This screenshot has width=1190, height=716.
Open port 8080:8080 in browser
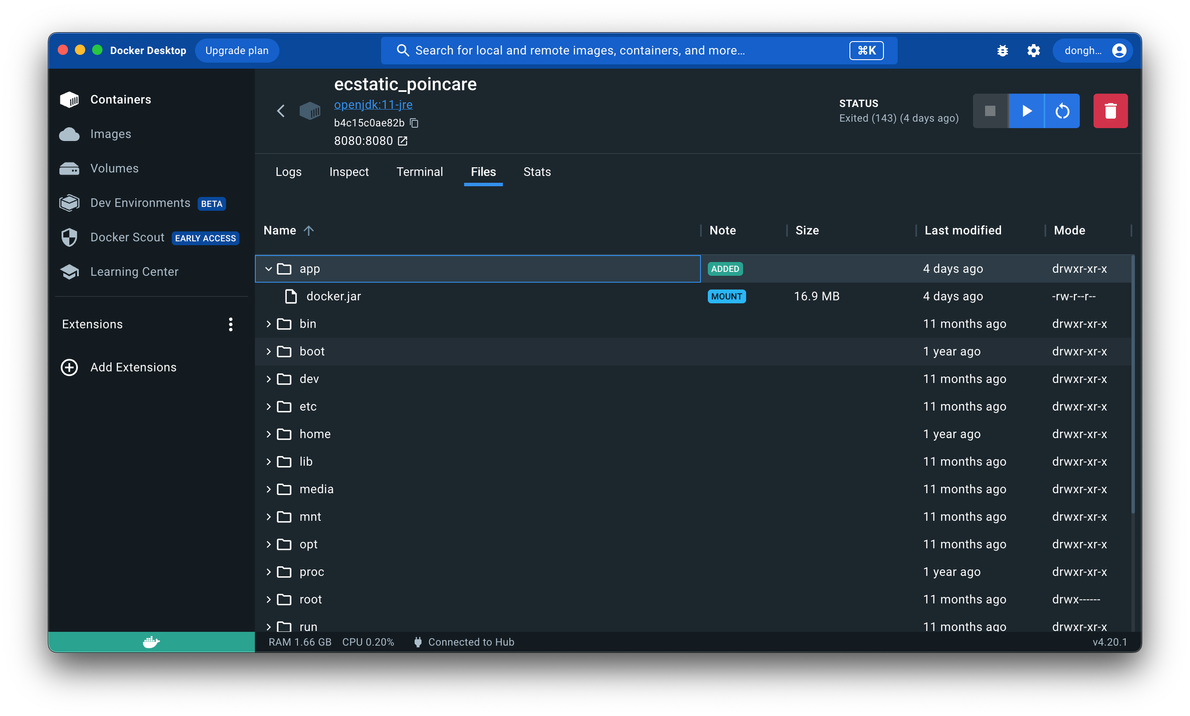tap(402, 141)
